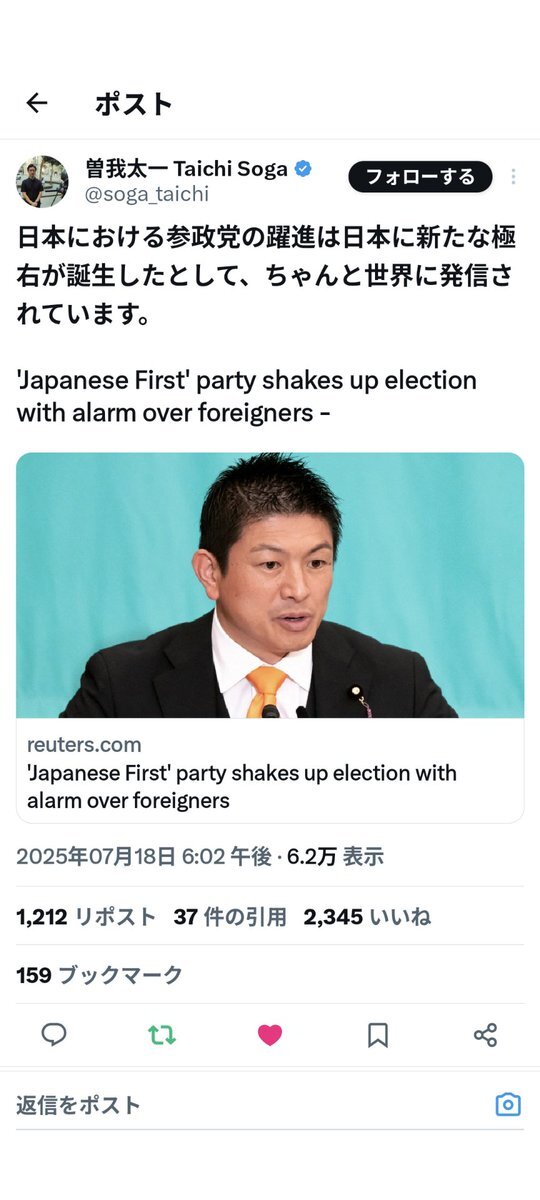540x1200 pixels.
Task: Tap the blue verified badge
Action: pos(303,169)
